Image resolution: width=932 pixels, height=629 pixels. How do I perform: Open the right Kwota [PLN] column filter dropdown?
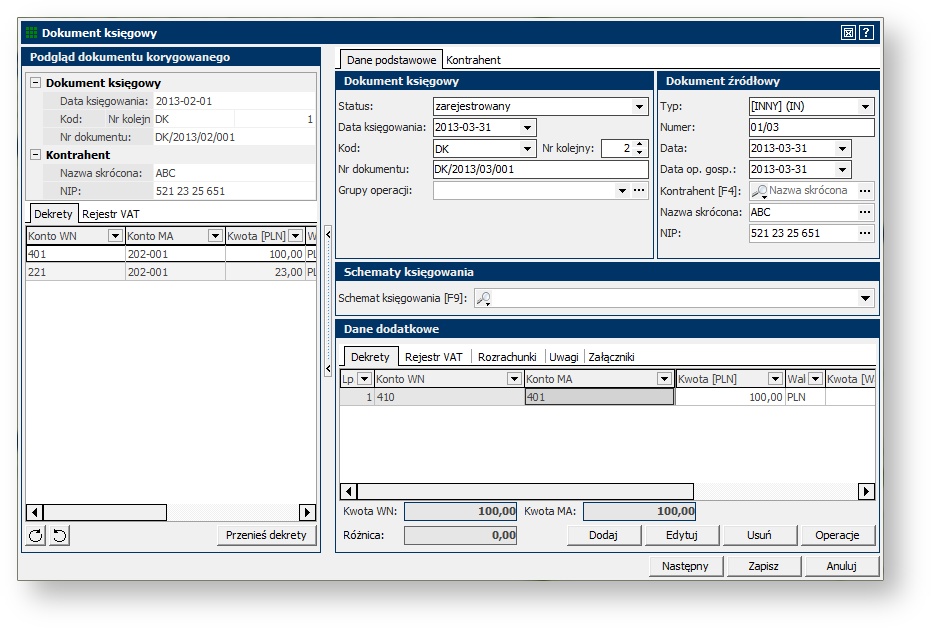[x=775, y=379]
